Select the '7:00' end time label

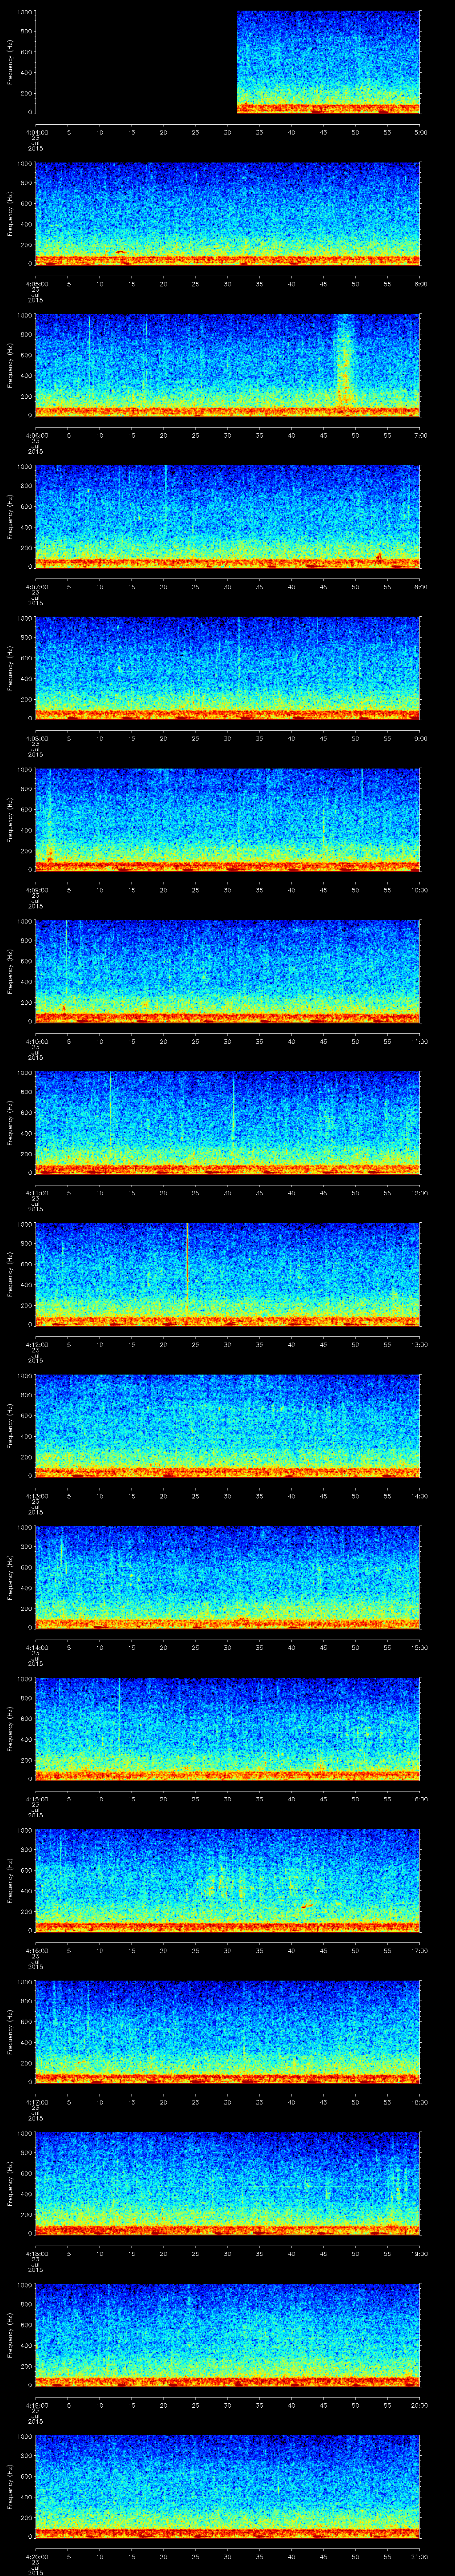coord(420,435)
